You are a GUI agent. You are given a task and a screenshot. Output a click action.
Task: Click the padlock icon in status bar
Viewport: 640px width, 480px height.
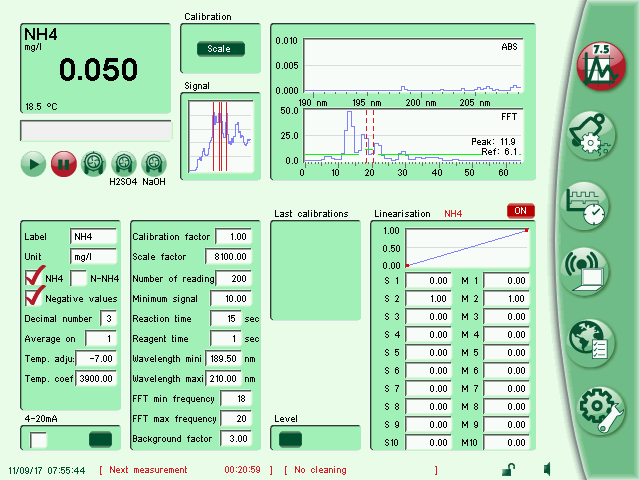pyautogui.click(x=508, y=469)
